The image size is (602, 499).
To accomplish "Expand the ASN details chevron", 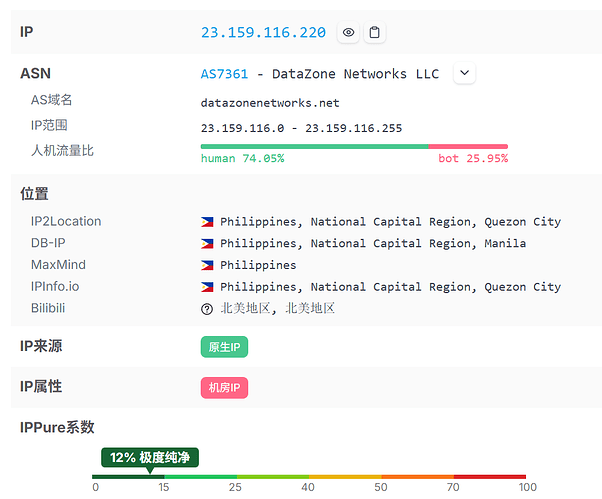I will pos(465,73).
